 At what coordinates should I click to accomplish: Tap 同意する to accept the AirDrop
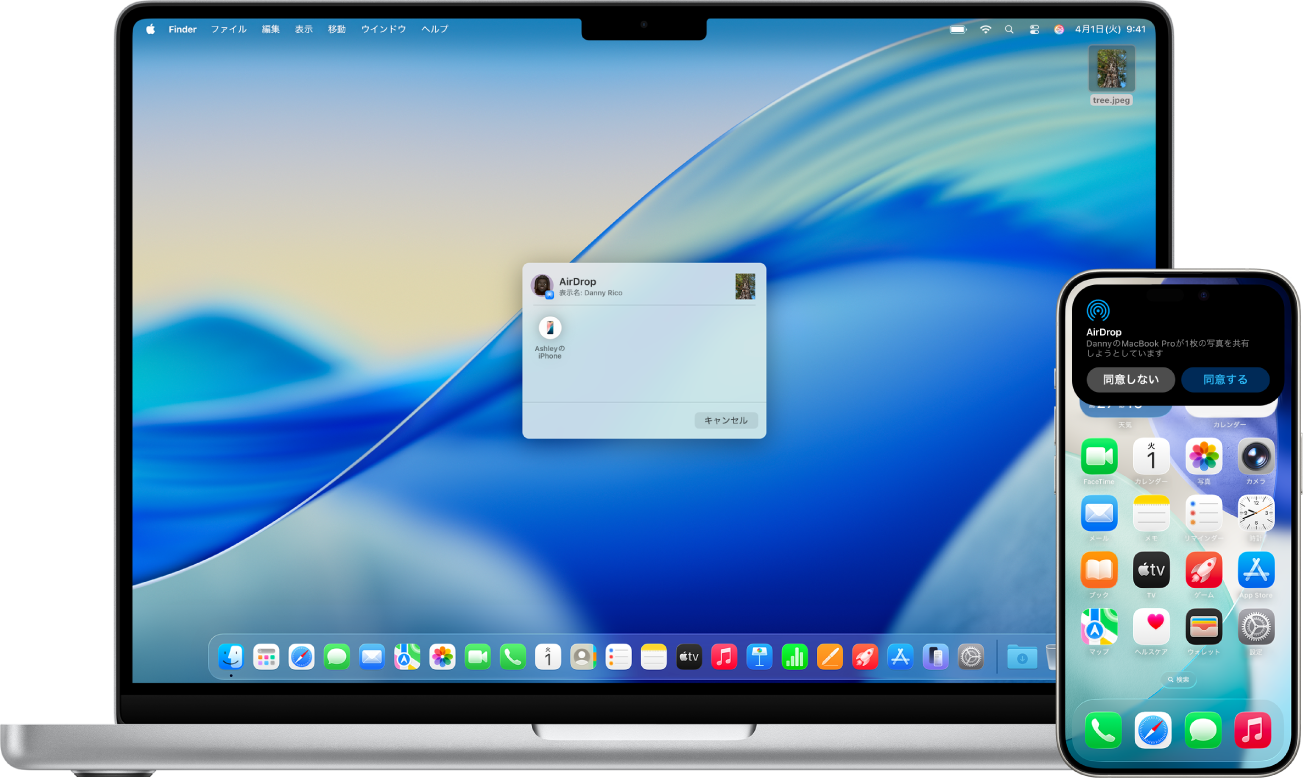(1225, 379)
